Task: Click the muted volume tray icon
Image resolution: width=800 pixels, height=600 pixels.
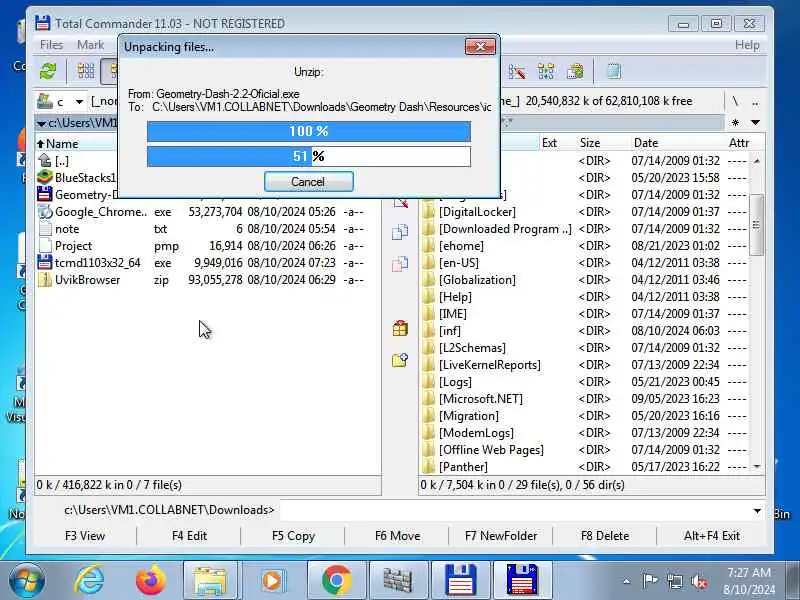Action: pos(699,581)
